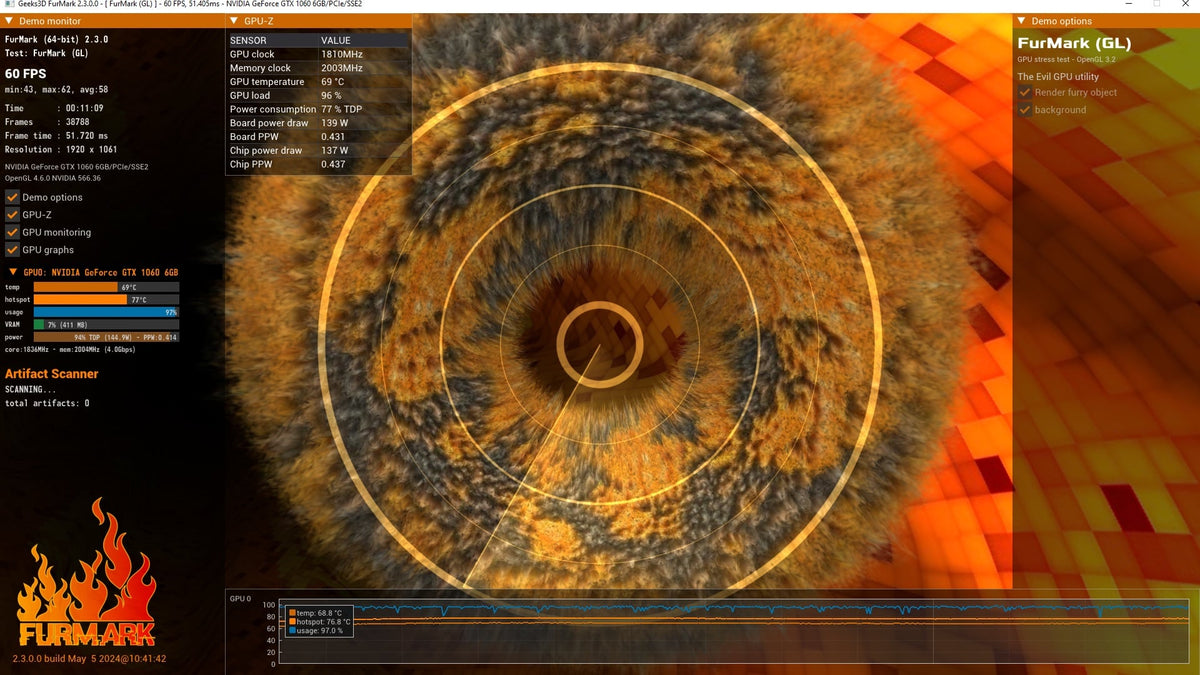Click the Artifact Scanner heading

pos(52,374)
